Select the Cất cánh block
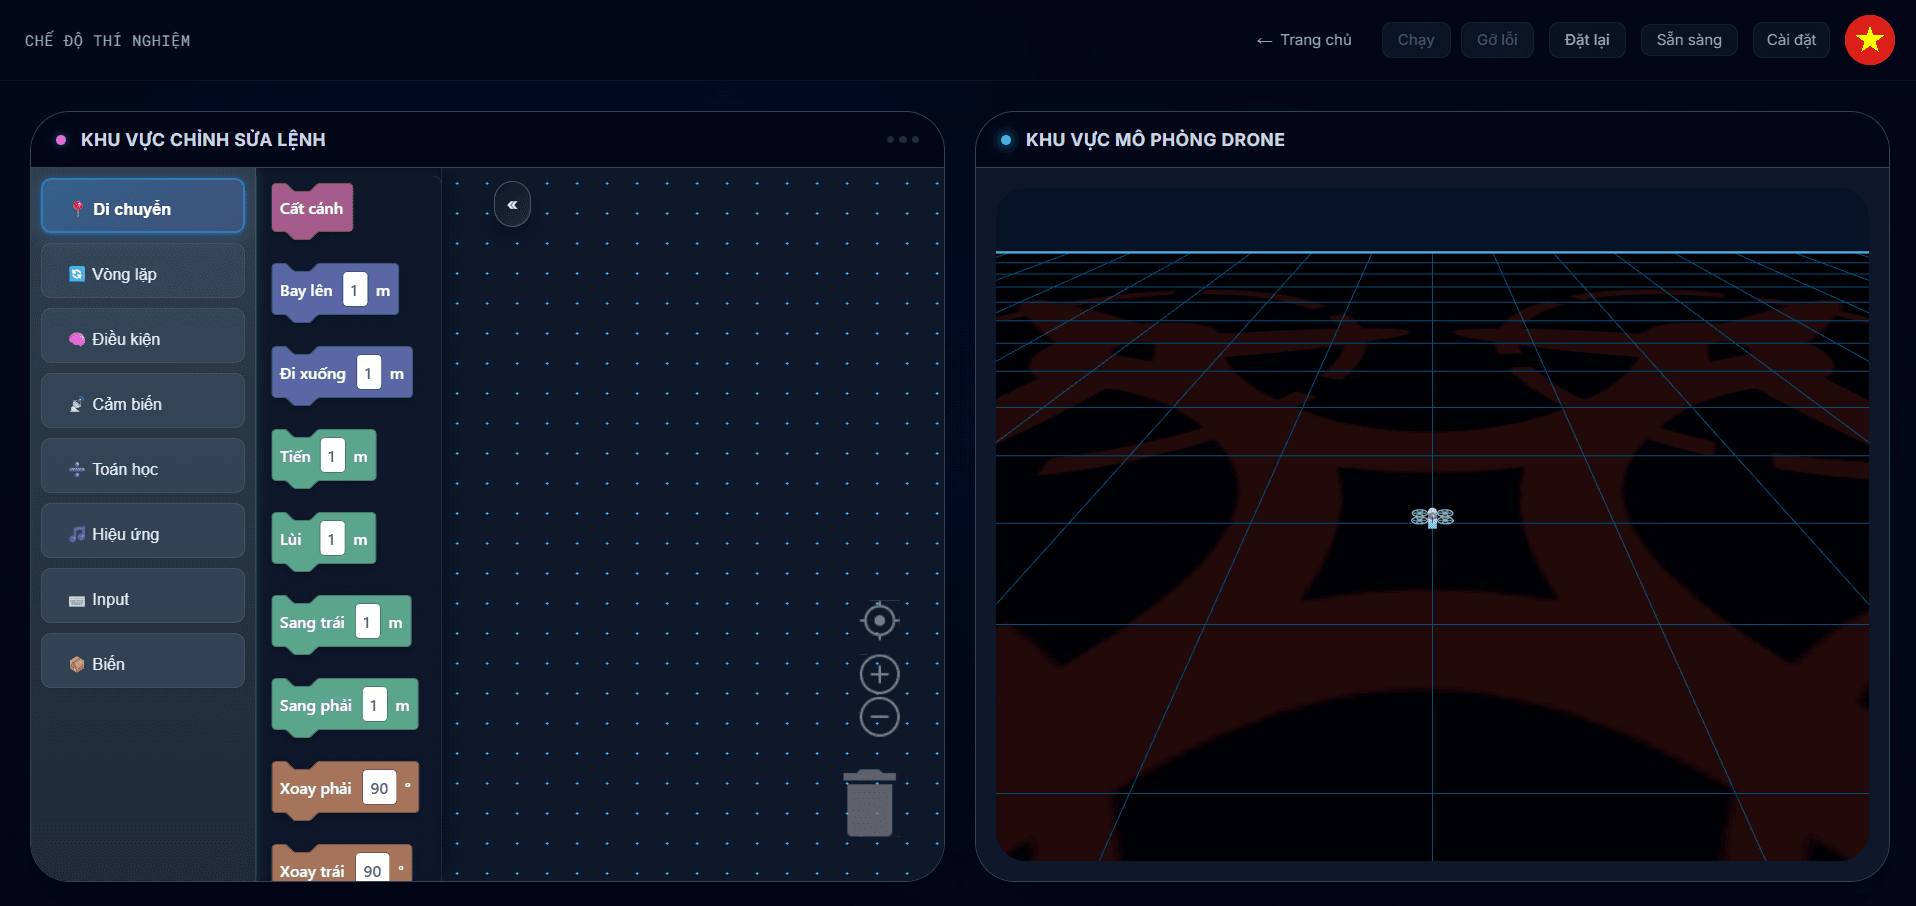Viewport: 1916px width, 906px height. tap(312, 209)
